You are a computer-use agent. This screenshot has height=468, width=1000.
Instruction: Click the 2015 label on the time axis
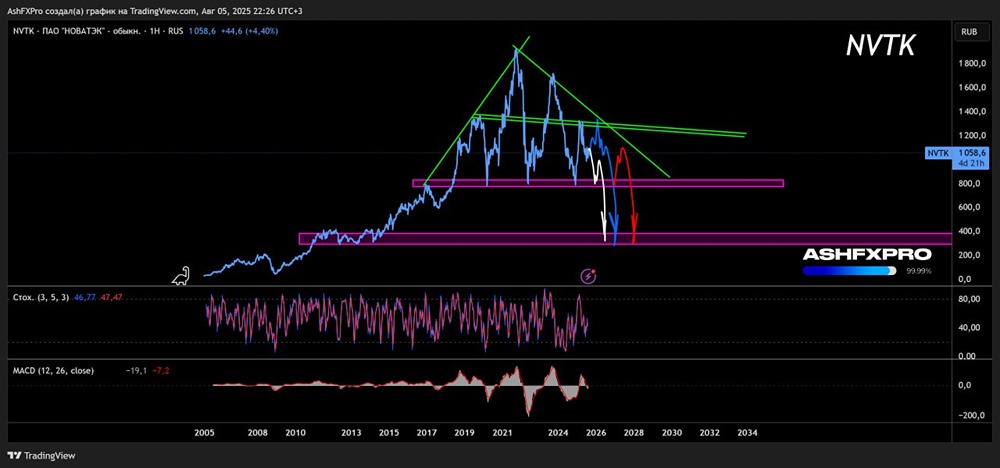pos(388,433)
